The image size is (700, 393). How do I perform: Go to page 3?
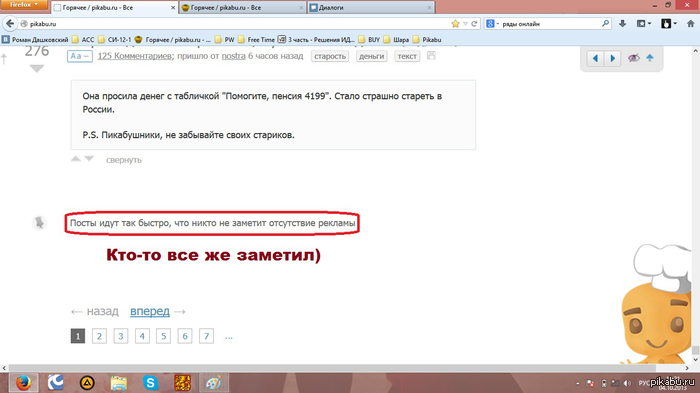click(121, 336)
